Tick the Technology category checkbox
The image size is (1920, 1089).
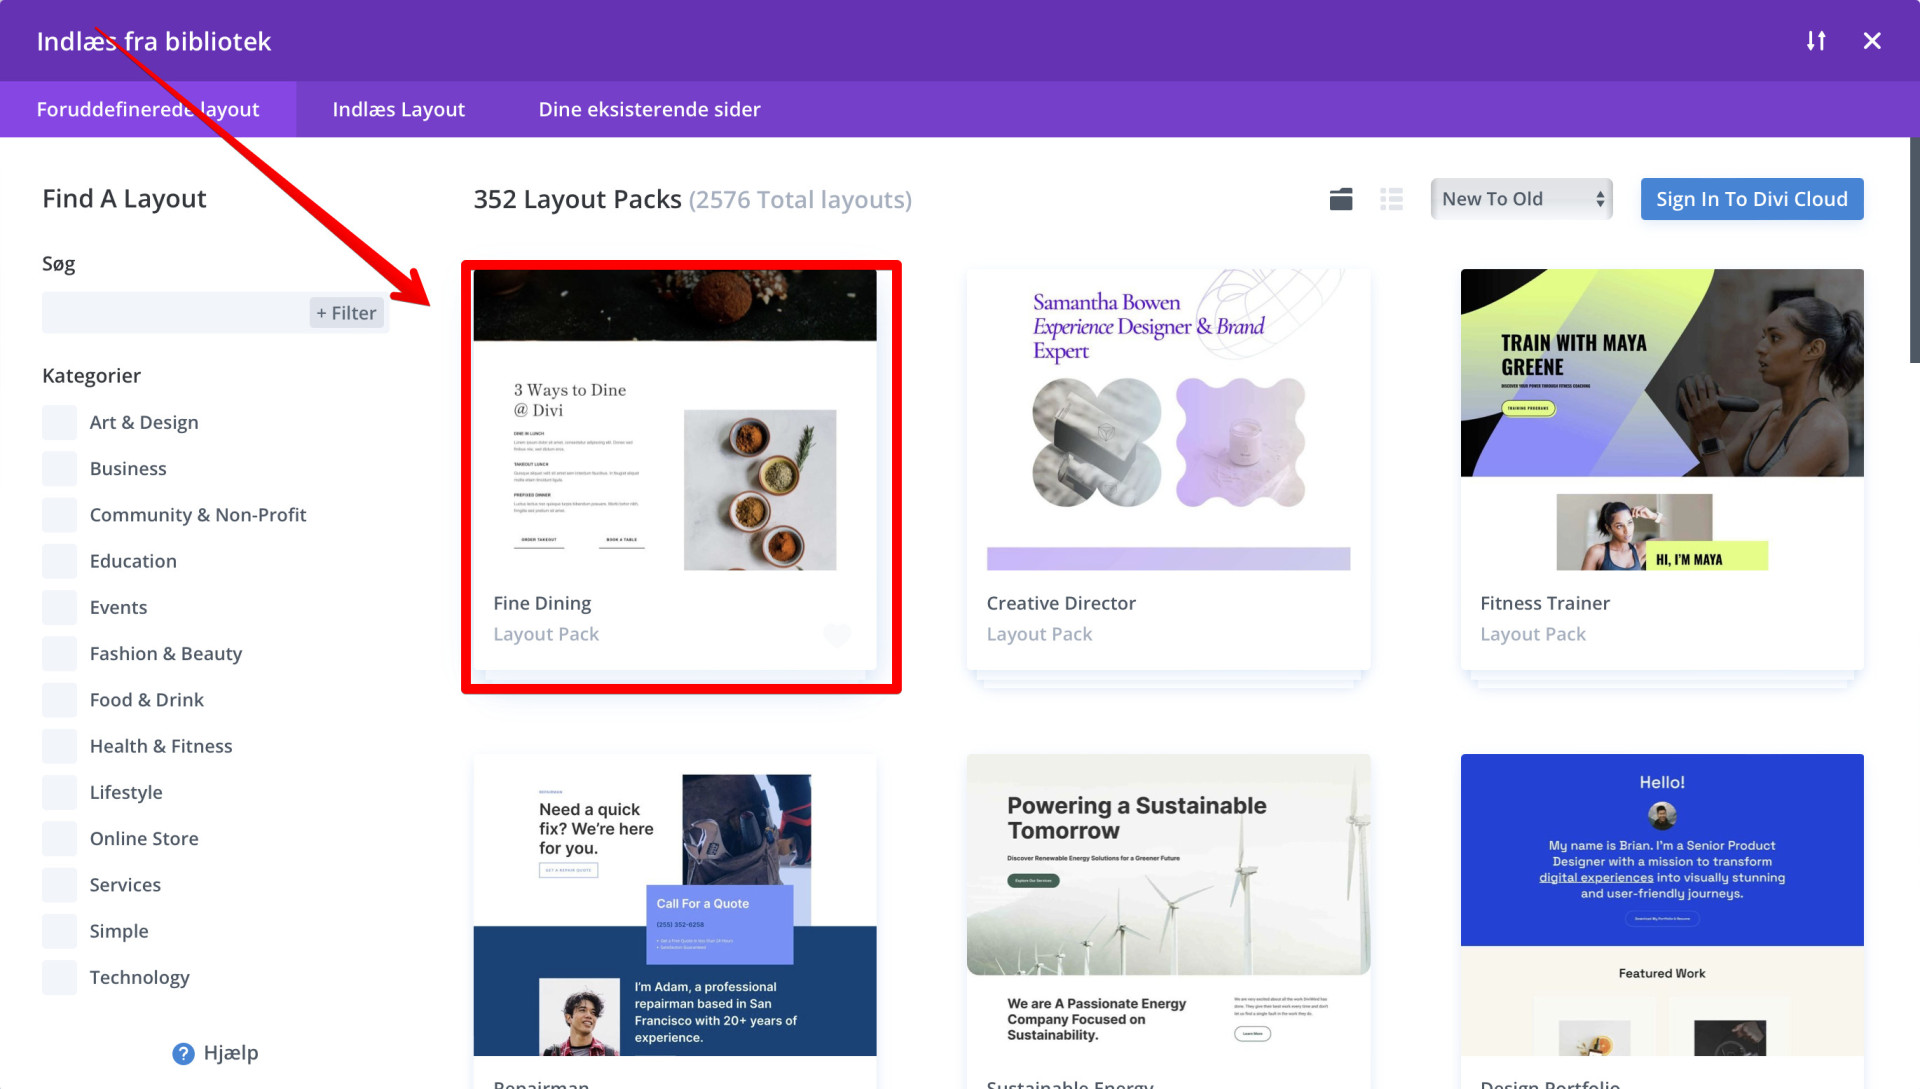[x=60, y=977]
